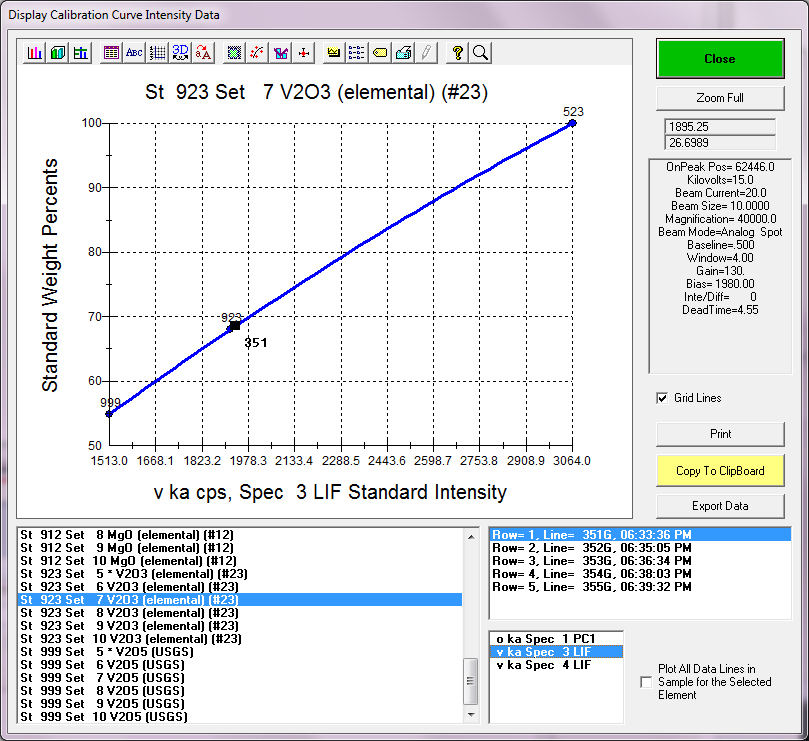Click the yellow Copy To ClipBoard button
This screenshot has width=809, height=741.
[x=720, y=470]
